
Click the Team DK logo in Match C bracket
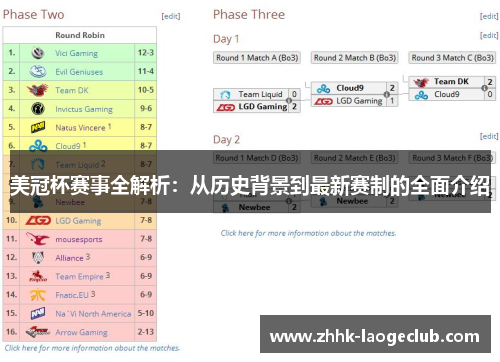[x=421, y=82]
